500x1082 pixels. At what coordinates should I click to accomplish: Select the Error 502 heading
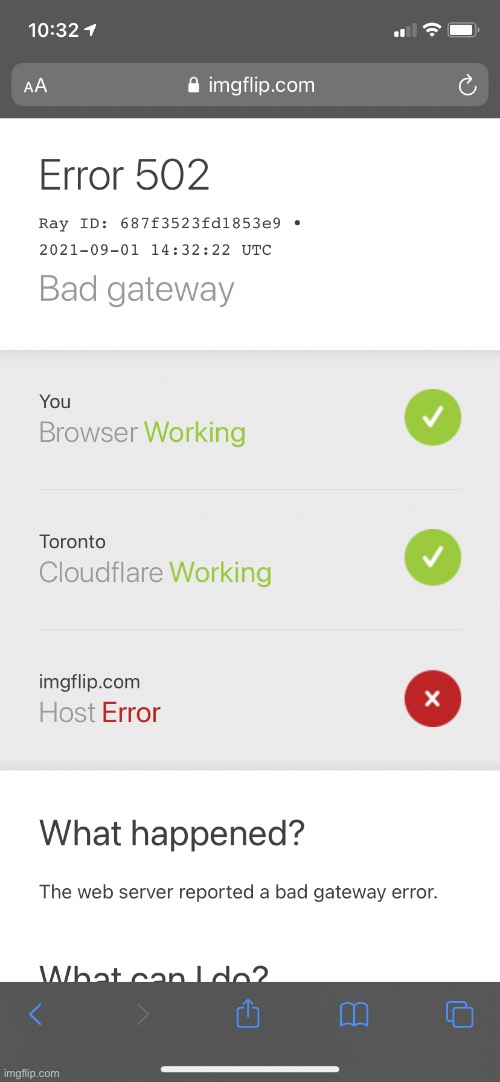(124, 175)
